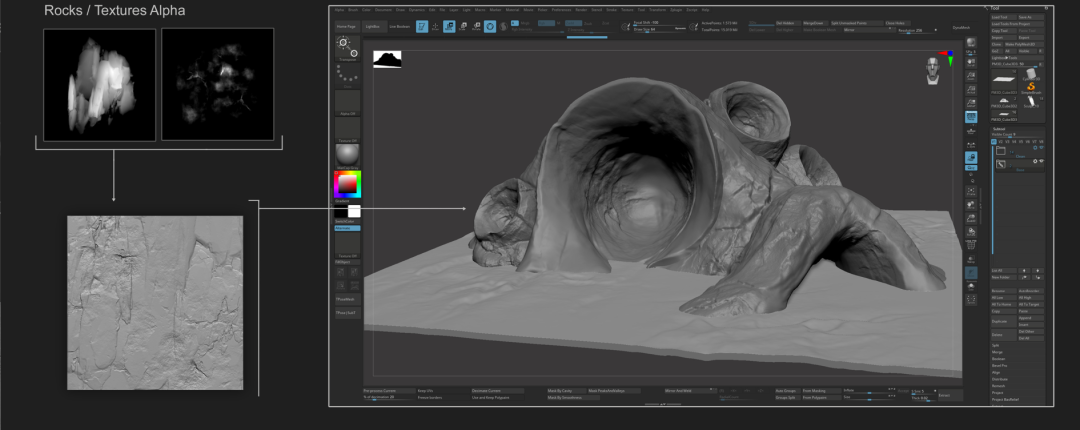
Task: Toggle the Rgb channel button
Action: [546, 23]
